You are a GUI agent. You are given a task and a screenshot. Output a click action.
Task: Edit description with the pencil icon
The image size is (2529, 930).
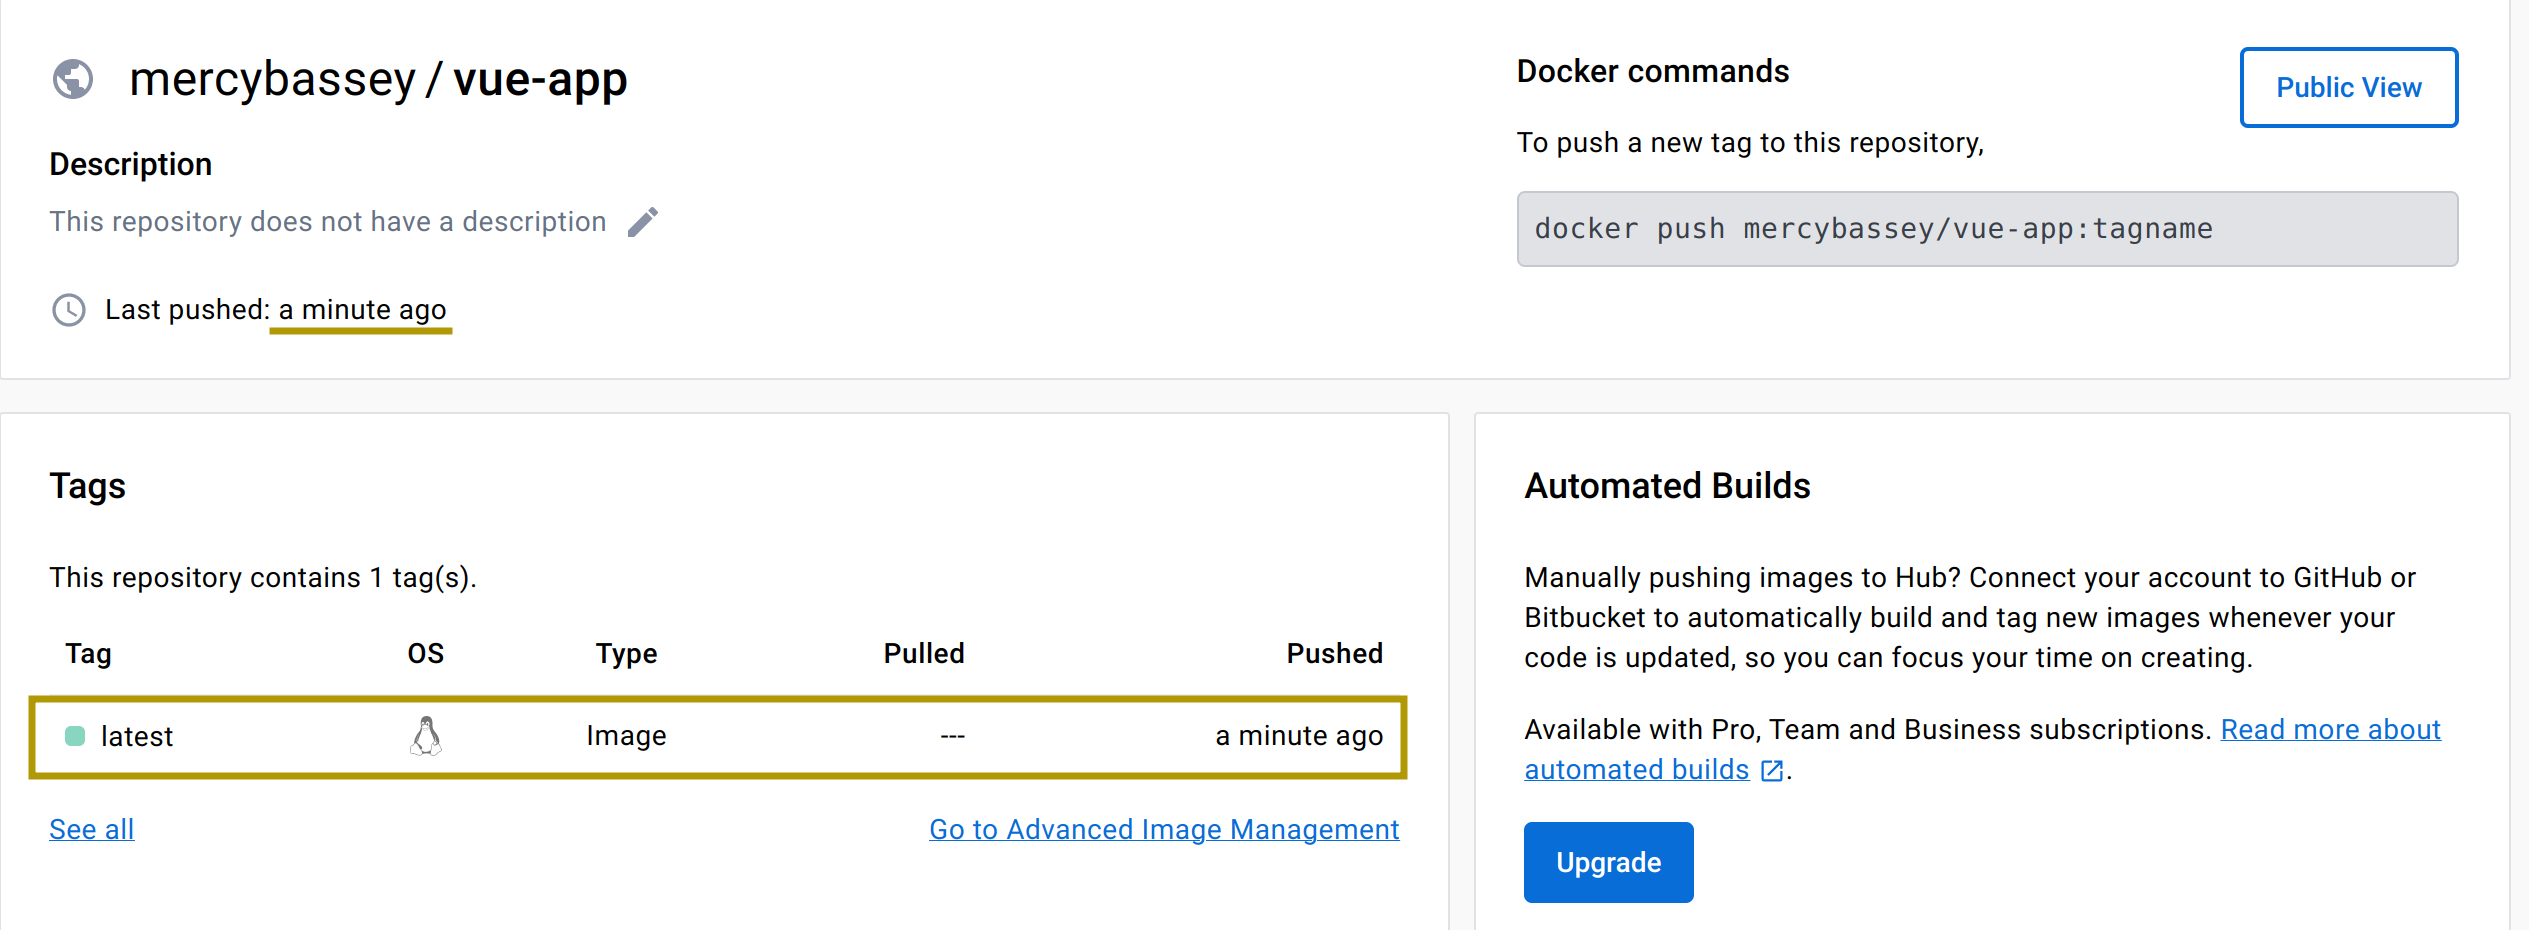coord(643,222)
